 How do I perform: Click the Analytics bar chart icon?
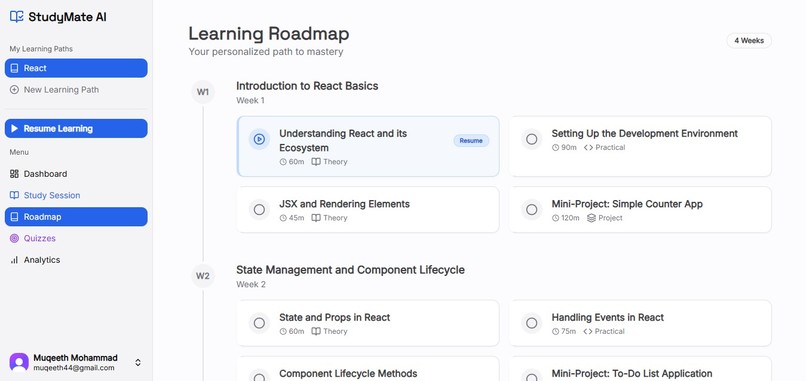tap(14, 260)
